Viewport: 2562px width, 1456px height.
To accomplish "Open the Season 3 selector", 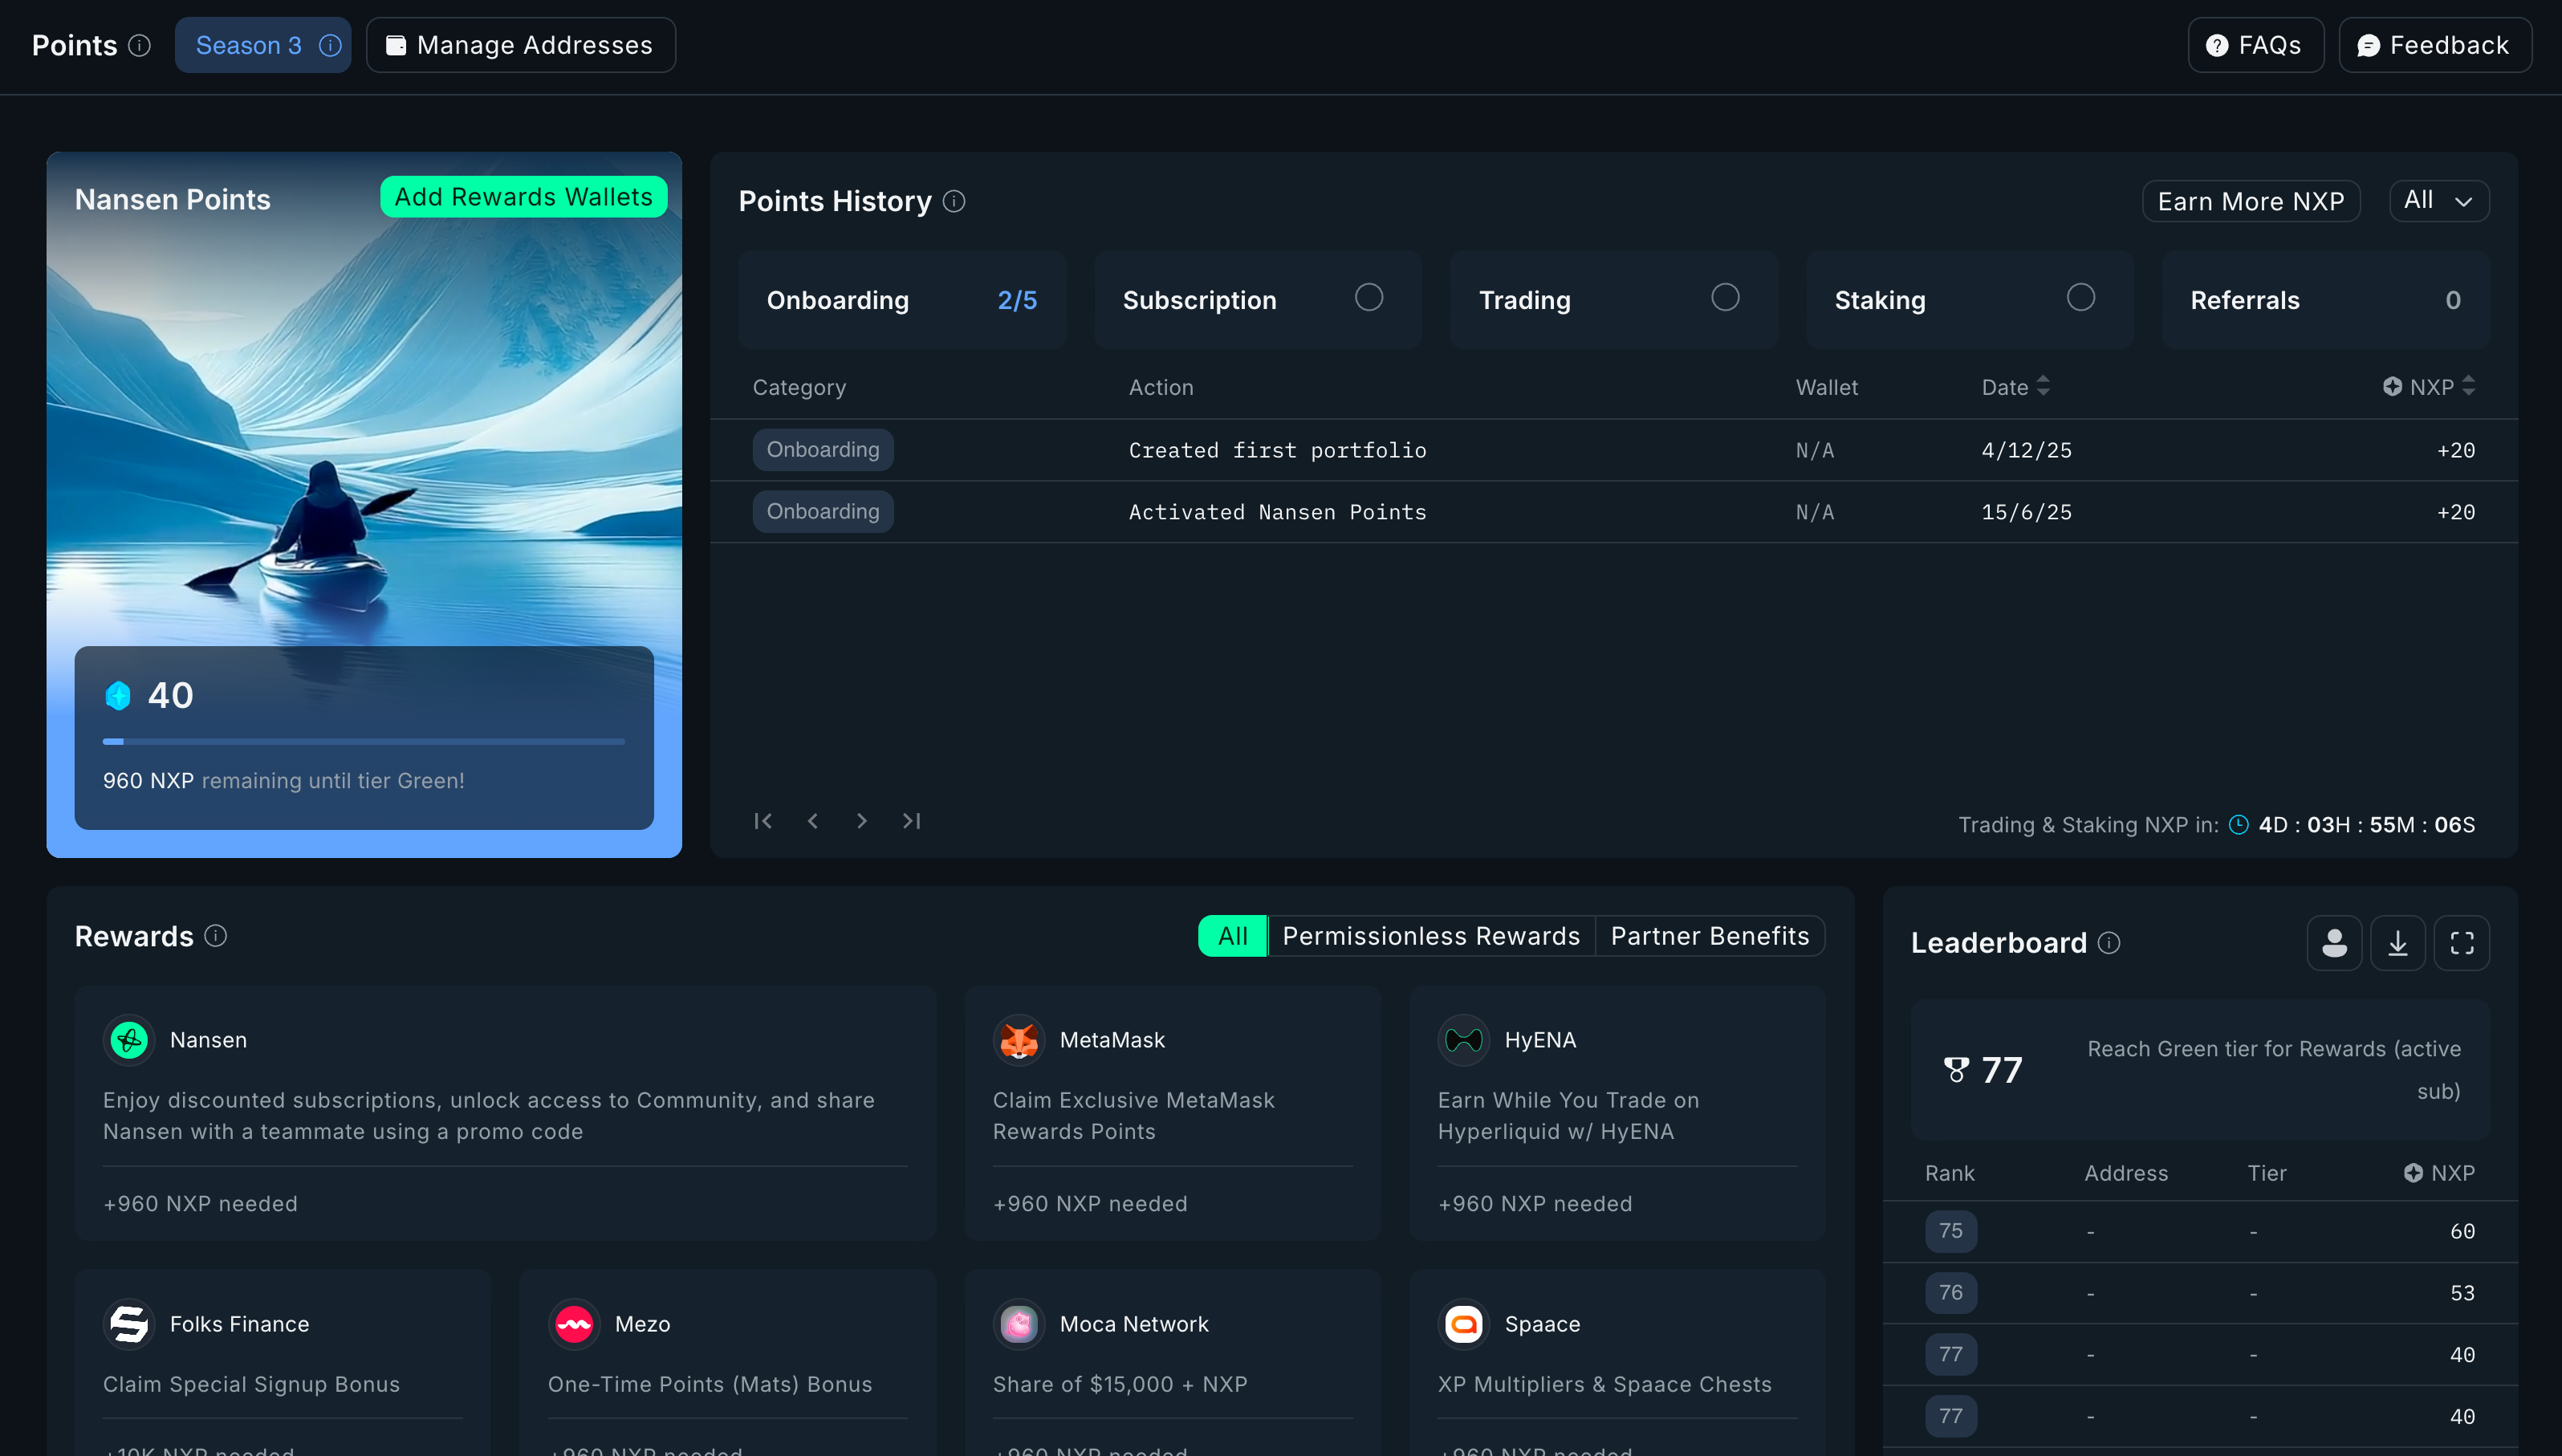I will pyautogui.click(x=263, y=45).
